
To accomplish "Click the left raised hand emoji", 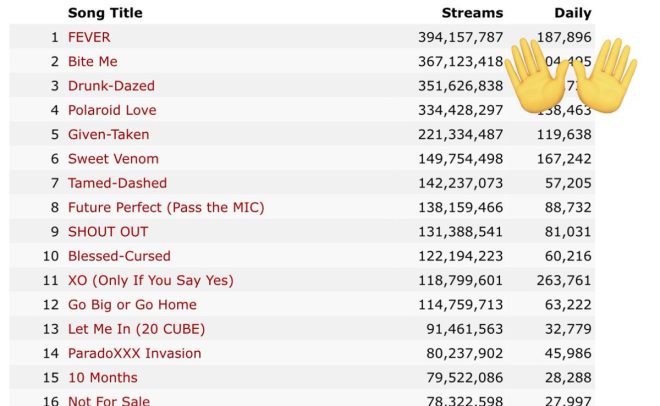I will coord(536,75).
